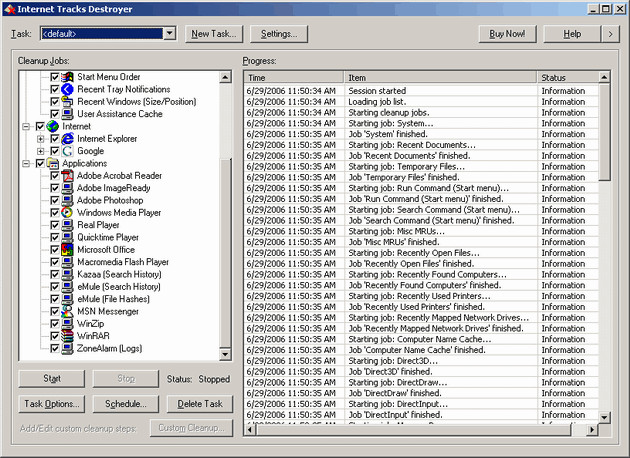The height and width of the screenshot is (458, 630).
Task: Click the eMule (File Hashes) icon
Action: pyautogui.click(x=67, y=299)
